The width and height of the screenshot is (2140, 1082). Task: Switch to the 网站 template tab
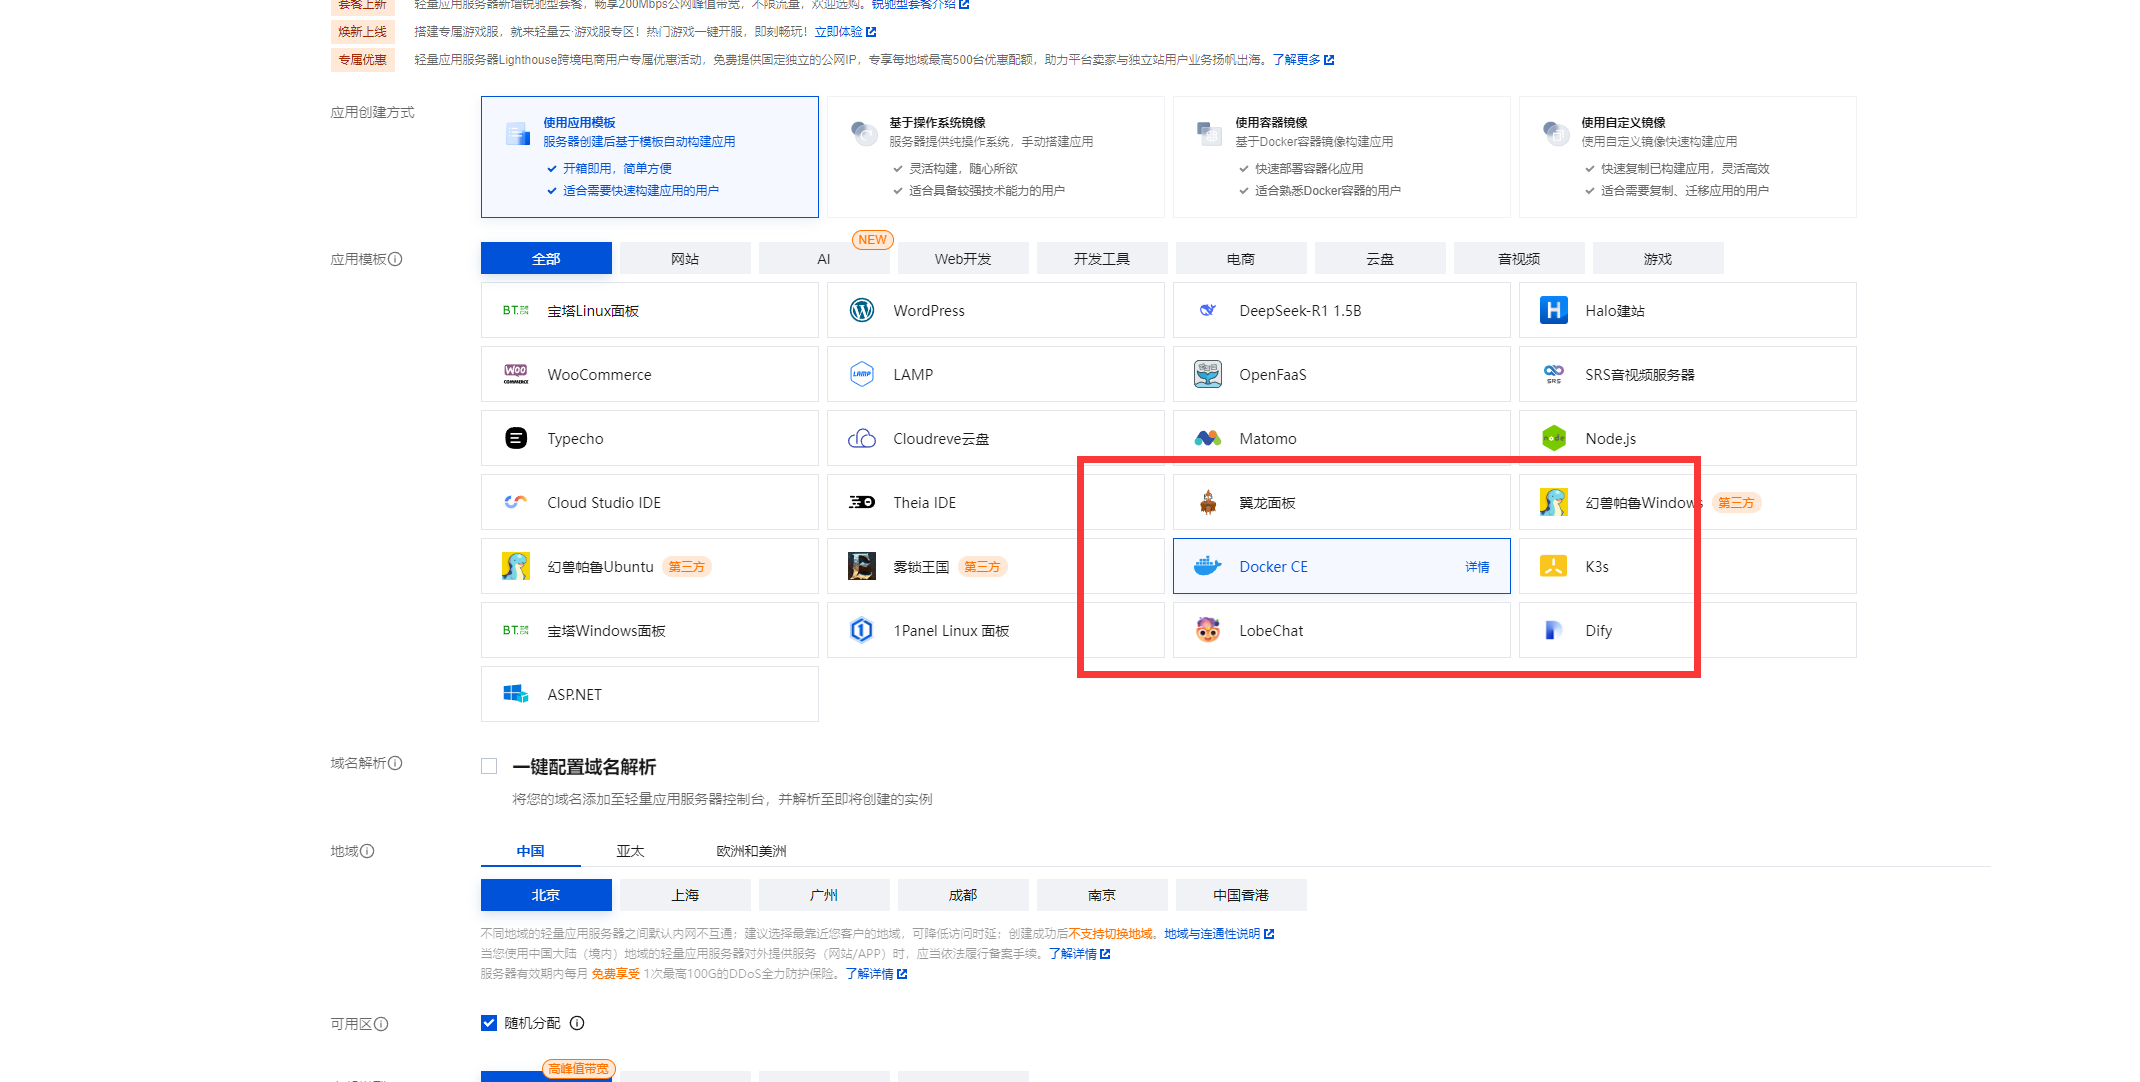point(685,258)
